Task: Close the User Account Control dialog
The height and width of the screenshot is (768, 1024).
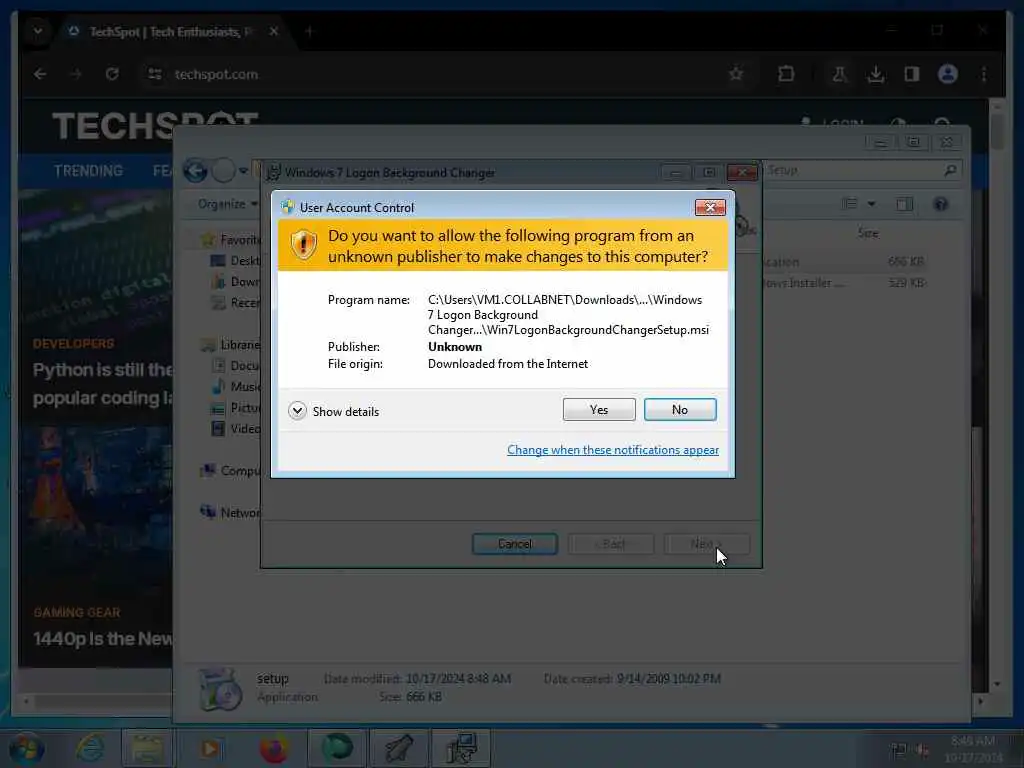Action: (x=710, y=207)
